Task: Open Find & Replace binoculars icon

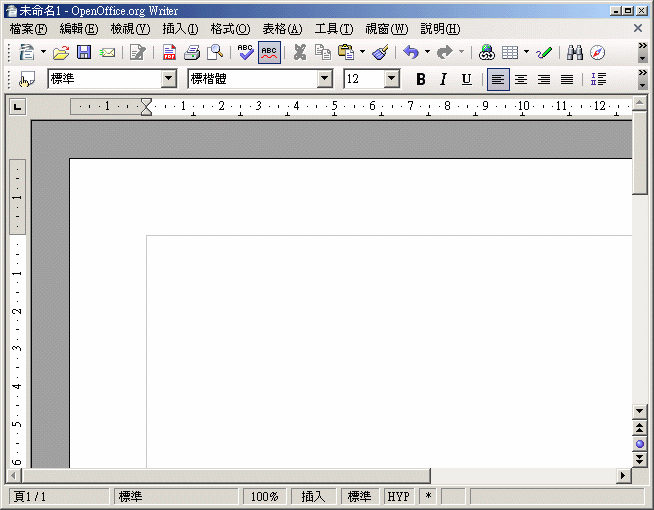Action: [575, 53]
